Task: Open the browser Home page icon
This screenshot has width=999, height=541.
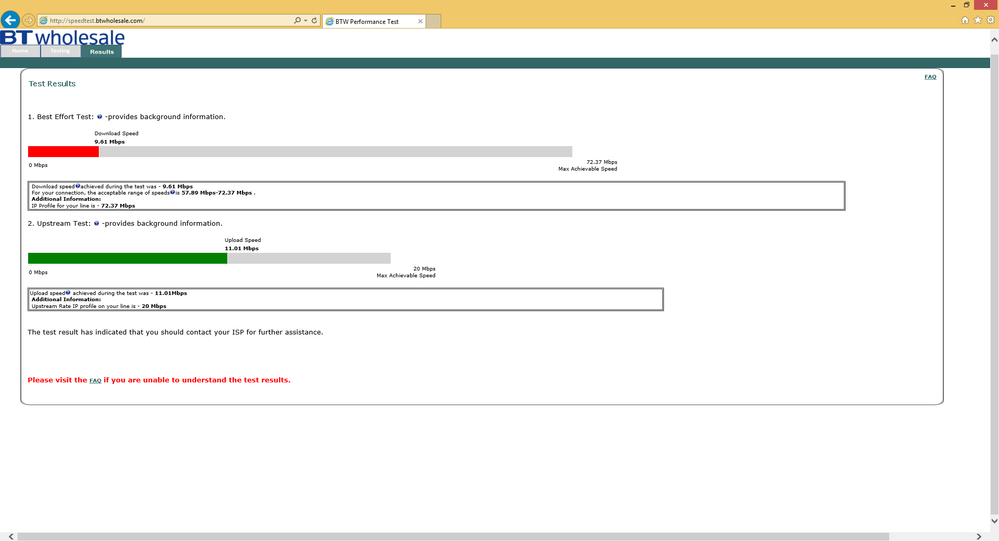Action: pos(965,20)
